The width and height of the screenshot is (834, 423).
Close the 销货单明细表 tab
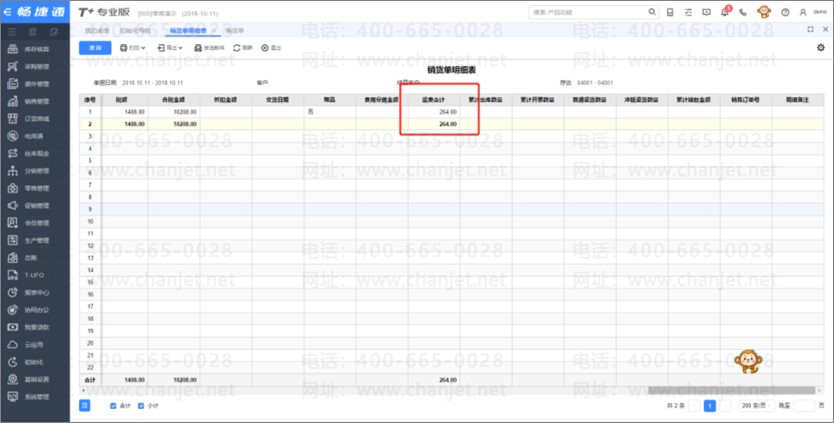click(214, 31)
